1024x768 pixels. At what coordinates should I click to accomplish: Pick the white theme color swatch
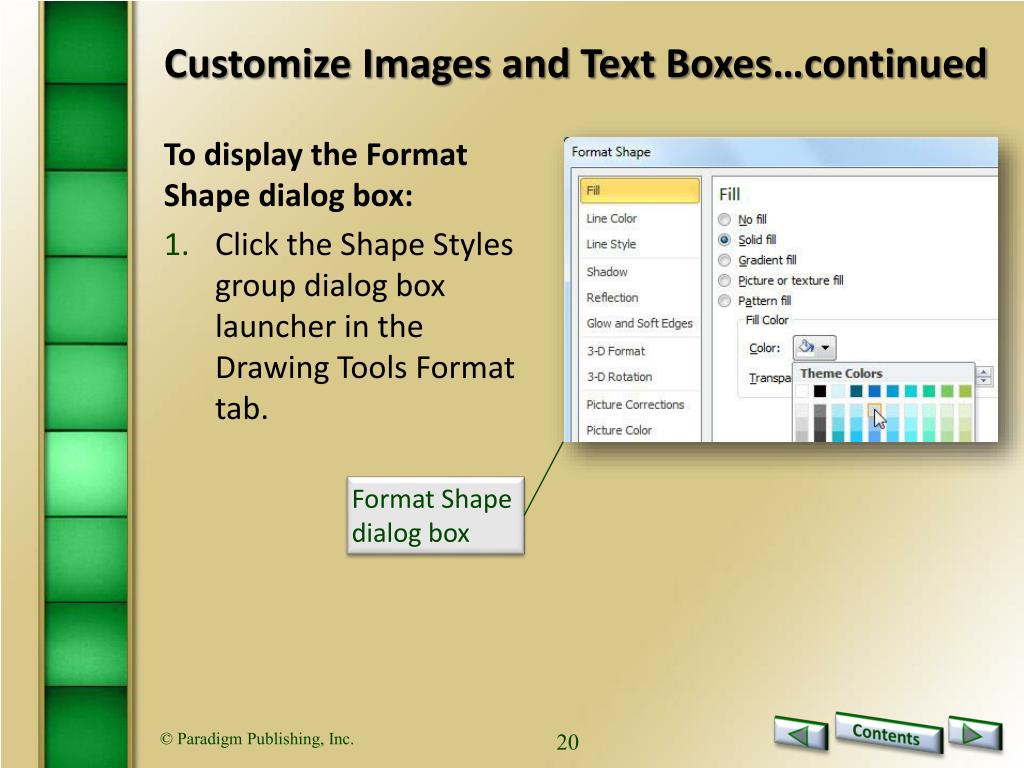(802, 391)
